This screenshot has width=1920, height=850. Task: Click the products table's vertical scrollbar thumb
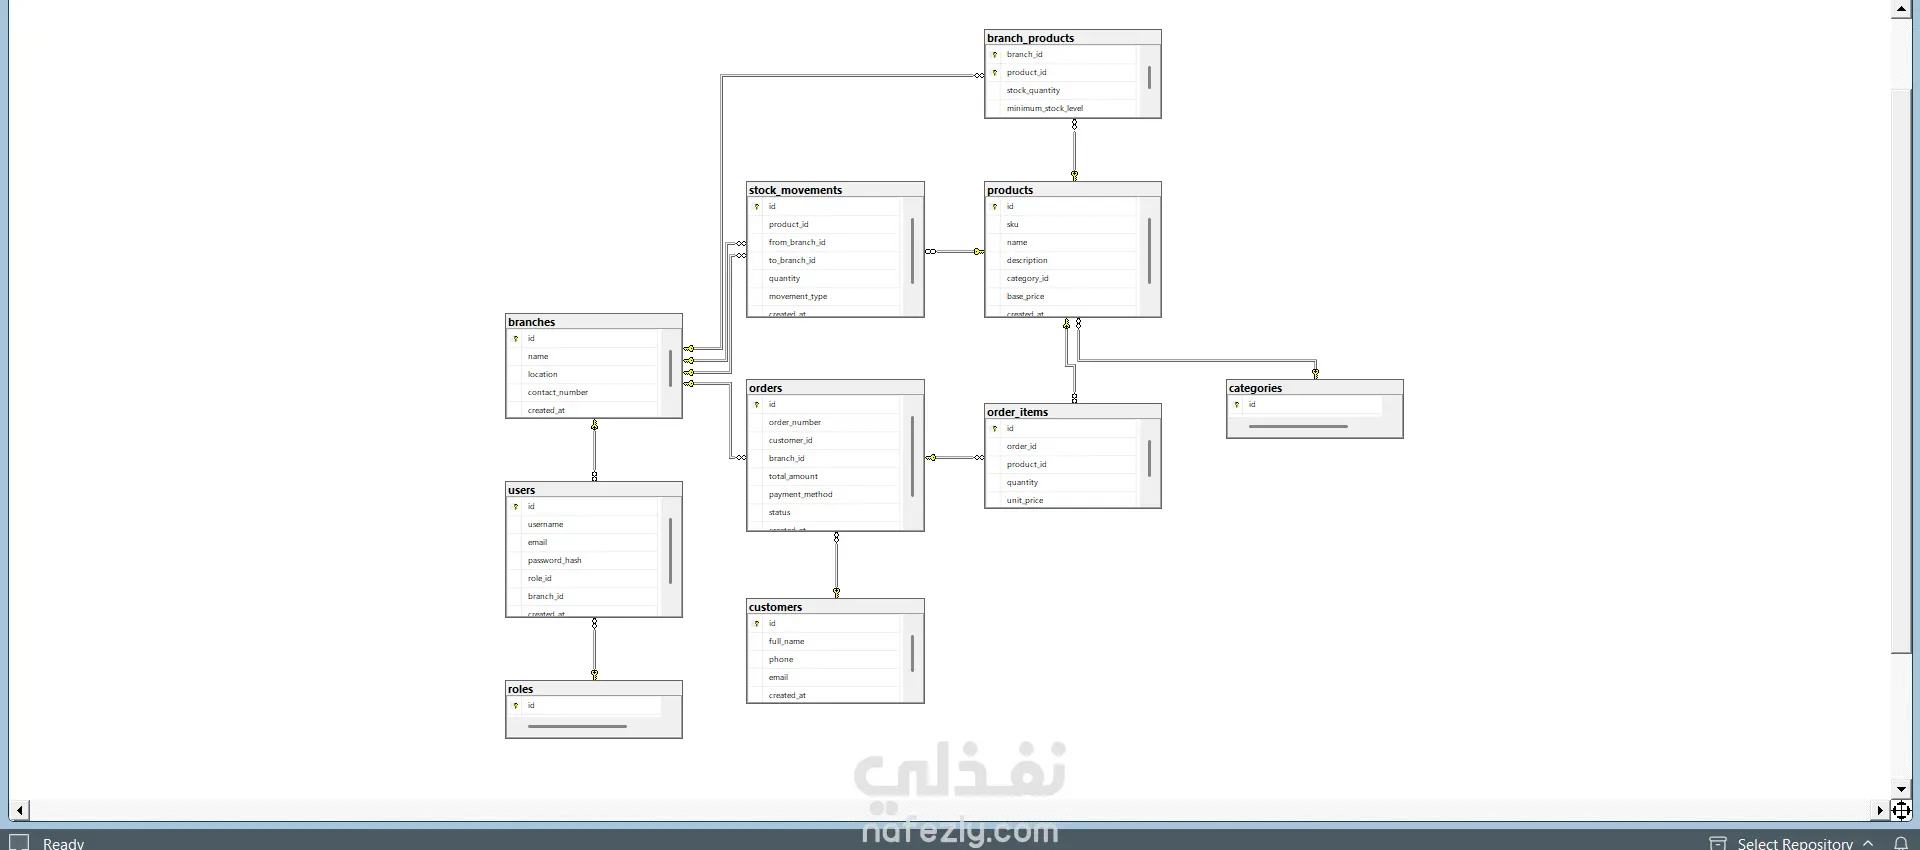tap(1149, 251)
